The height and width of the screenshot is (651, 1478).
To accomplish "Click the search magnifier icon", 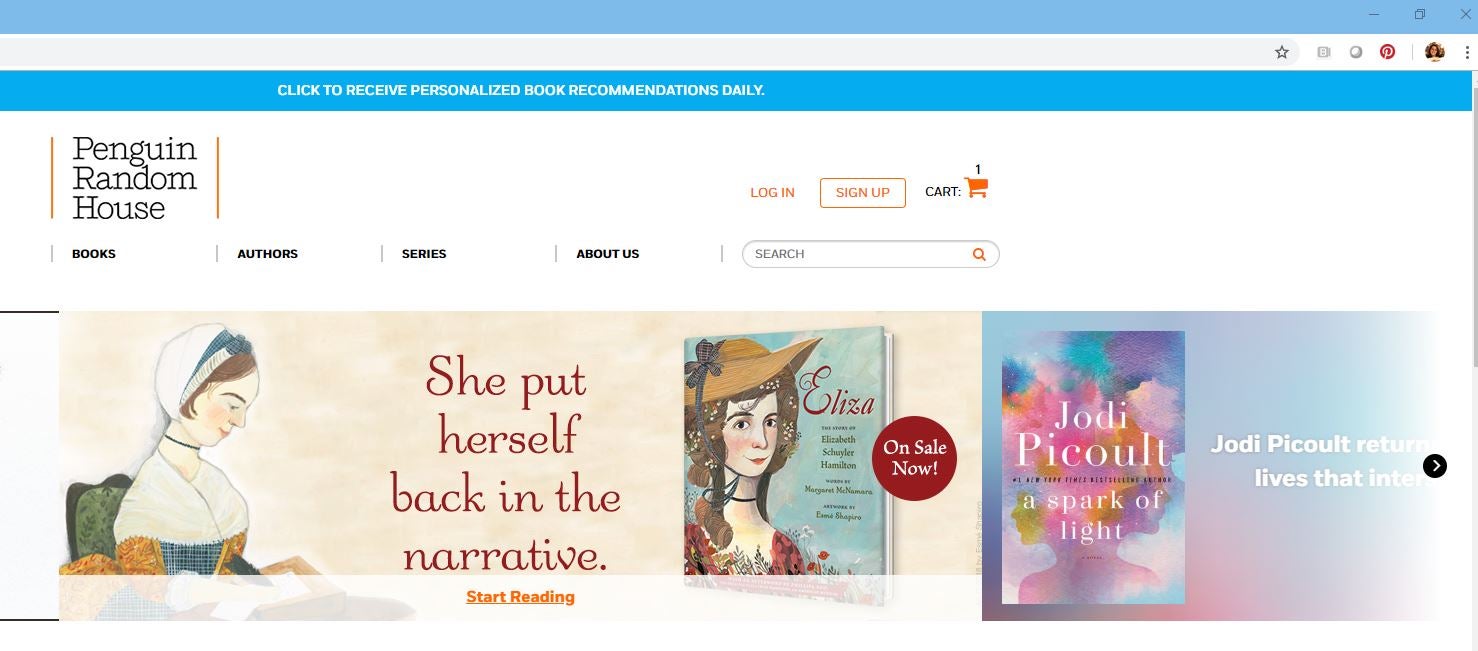I will coord(979,254).
